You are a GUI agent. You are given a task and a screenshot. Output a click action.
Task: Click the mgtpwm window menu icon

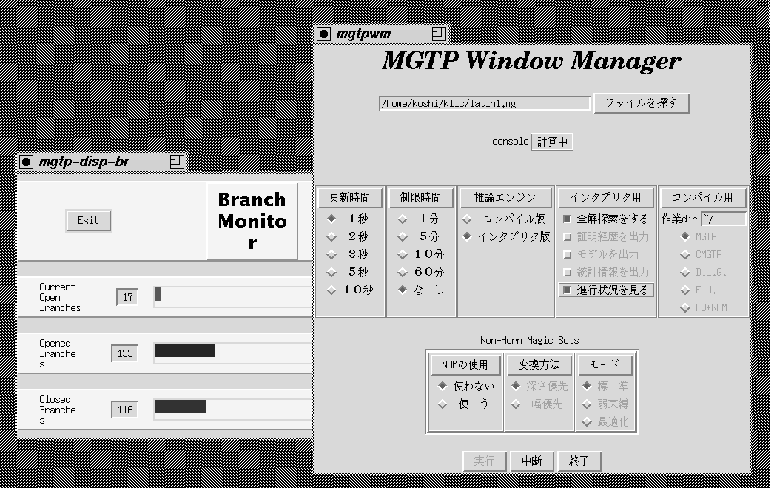point(324,34)
